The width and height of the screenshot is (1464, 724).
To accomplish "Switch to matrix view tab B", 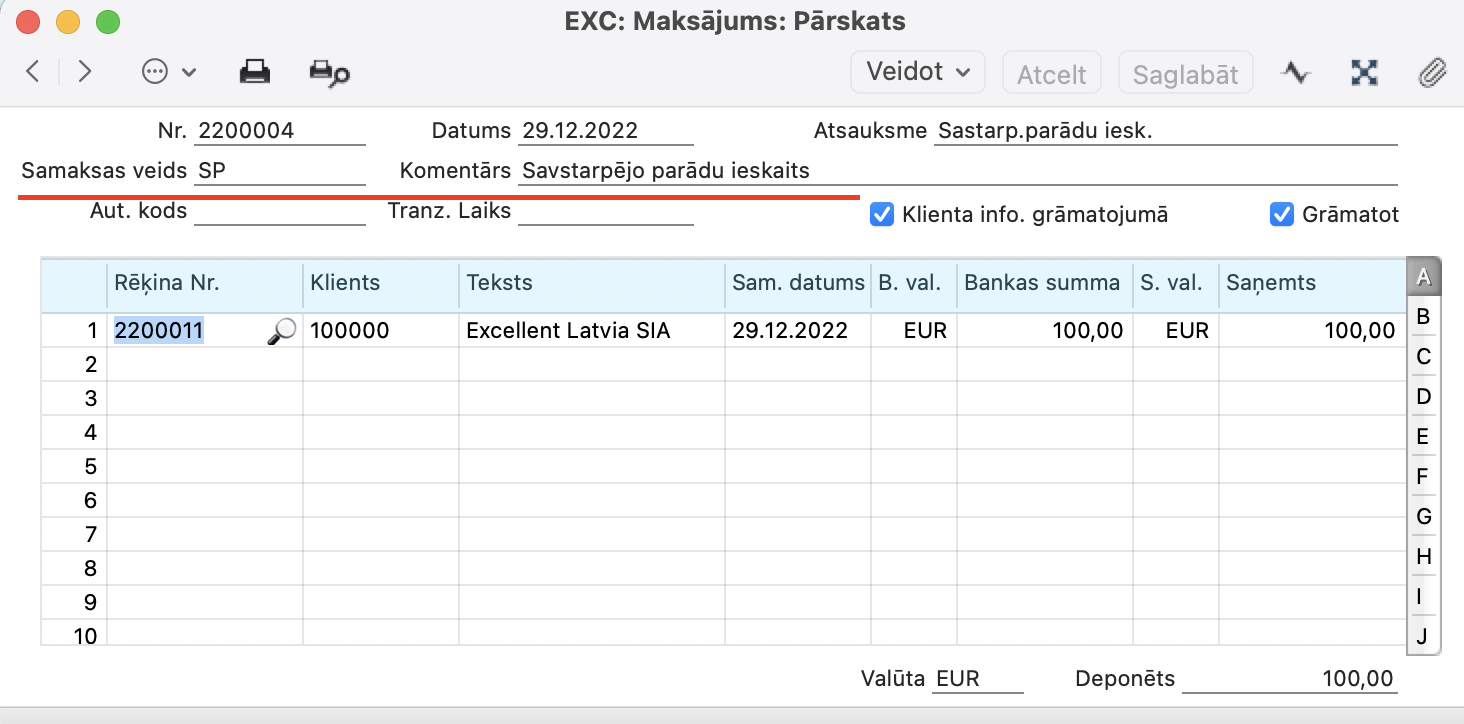I will (x=1423, y=317).
